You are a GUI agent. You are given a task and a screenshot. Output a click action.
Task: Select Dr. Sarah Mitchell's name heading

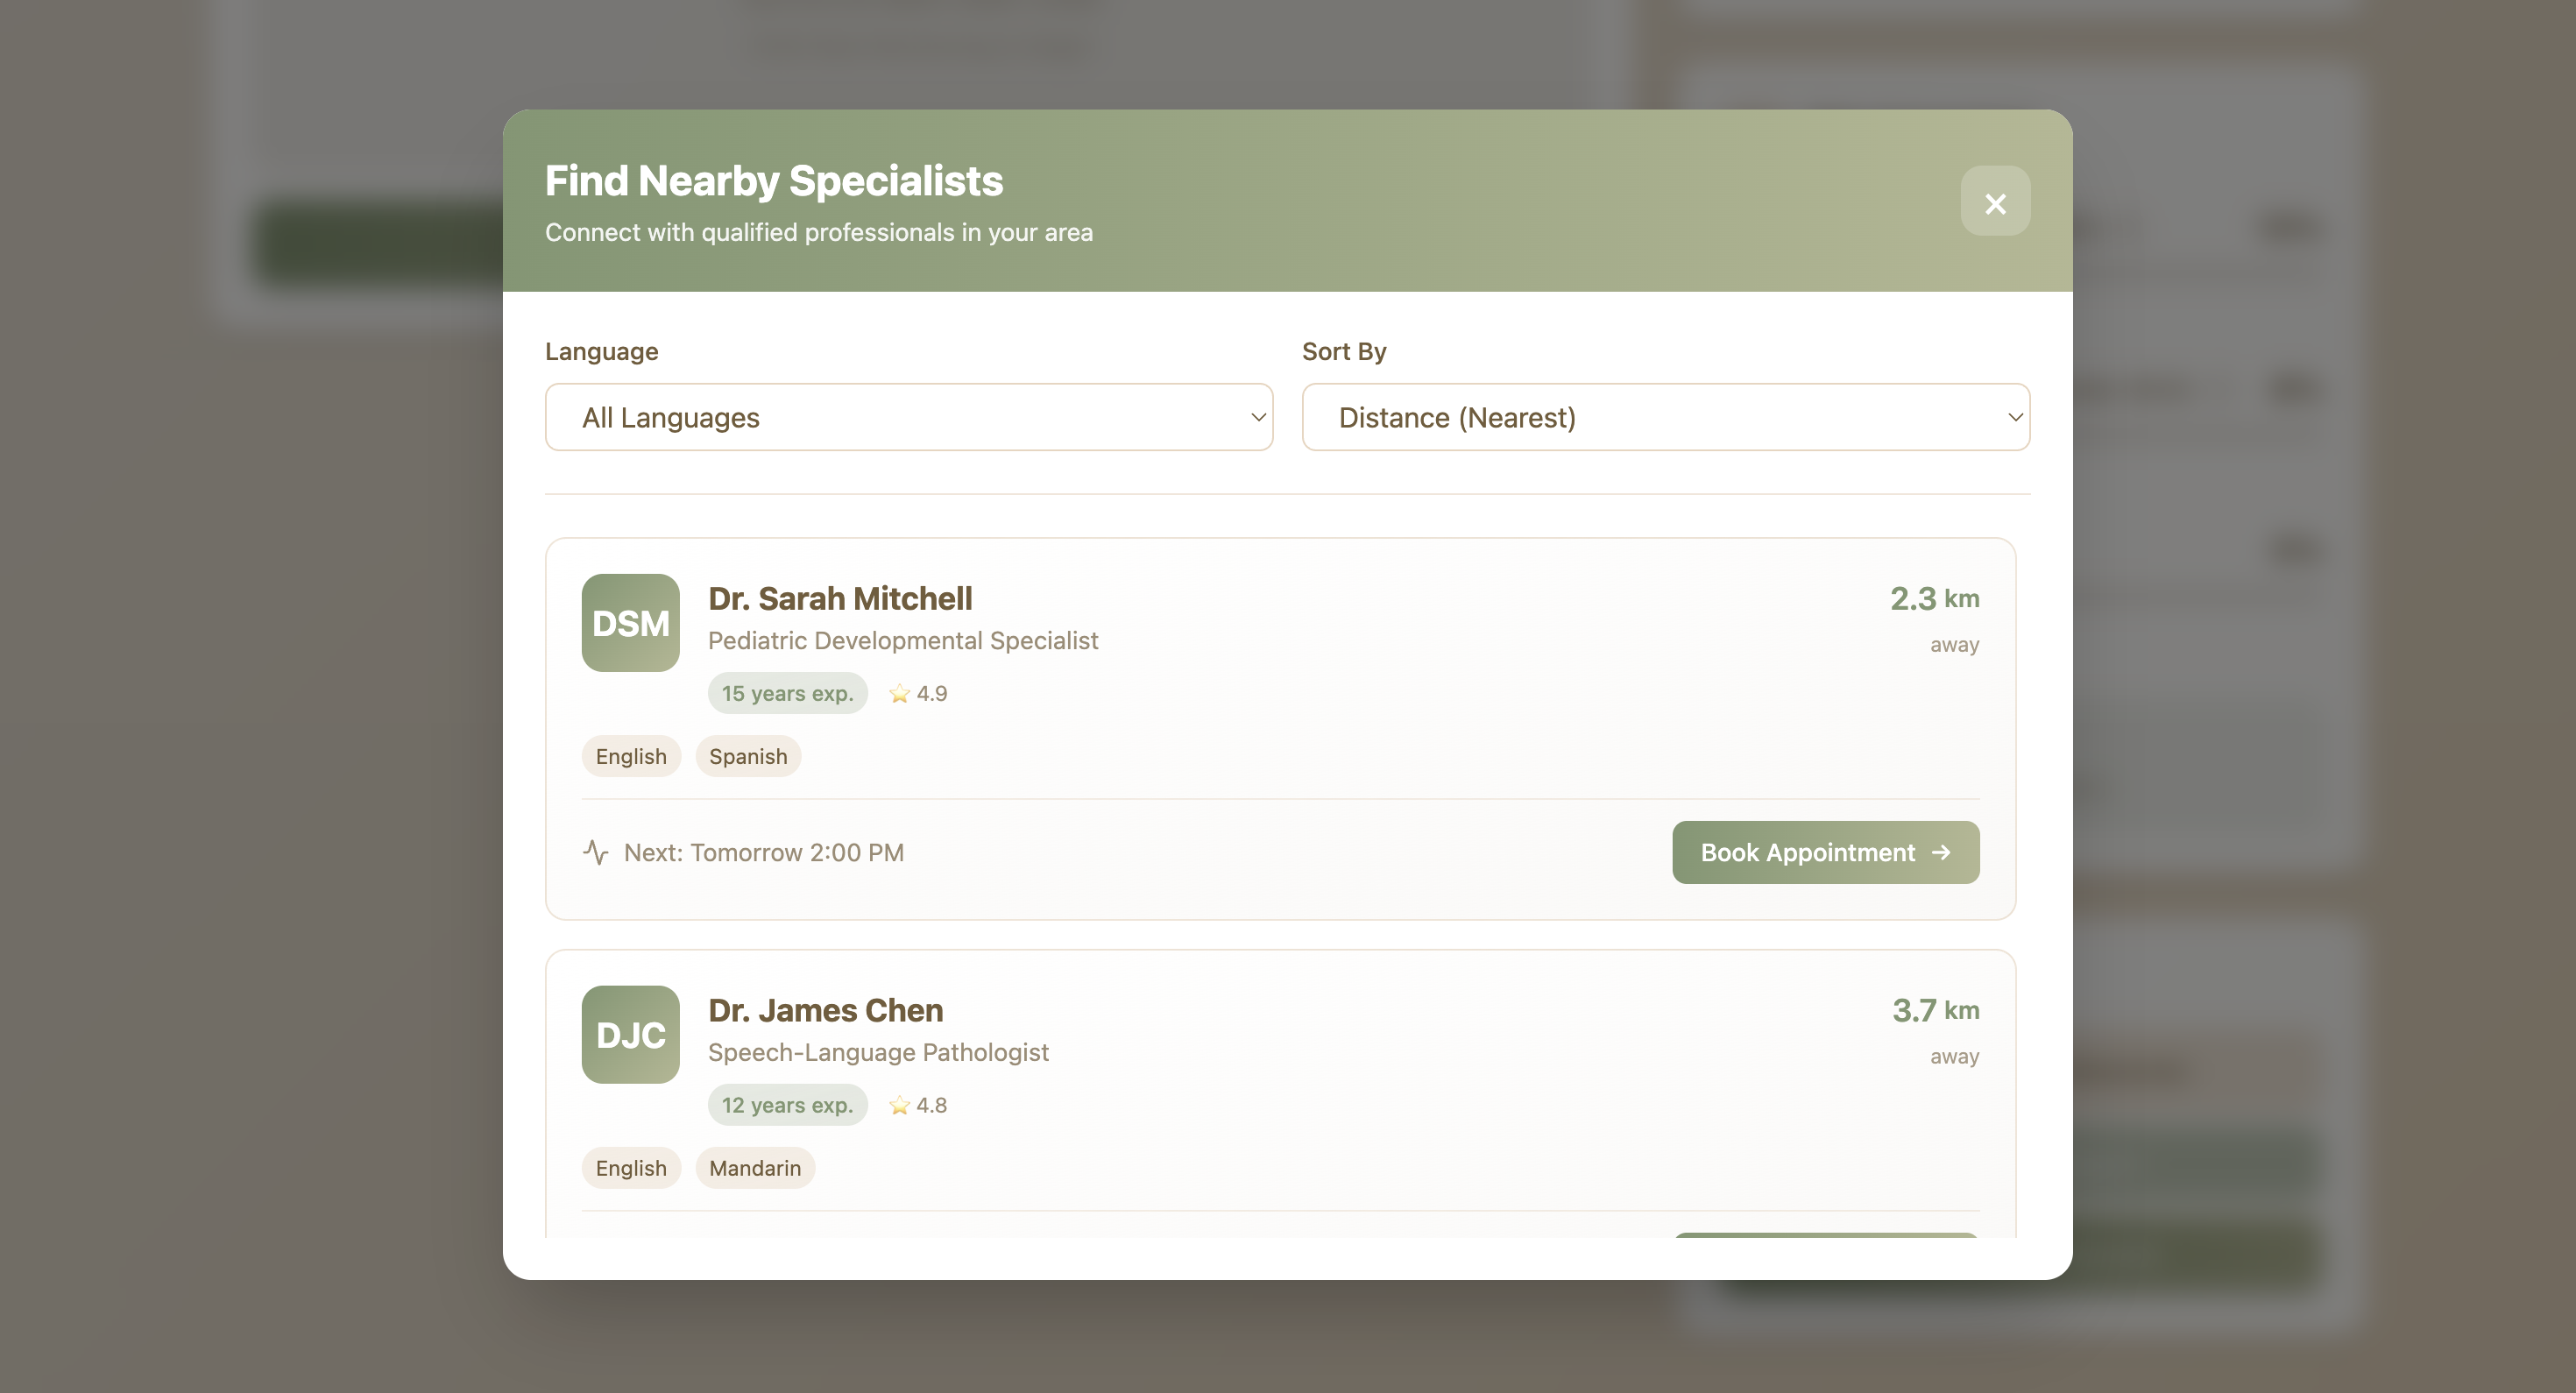[840, 599]
